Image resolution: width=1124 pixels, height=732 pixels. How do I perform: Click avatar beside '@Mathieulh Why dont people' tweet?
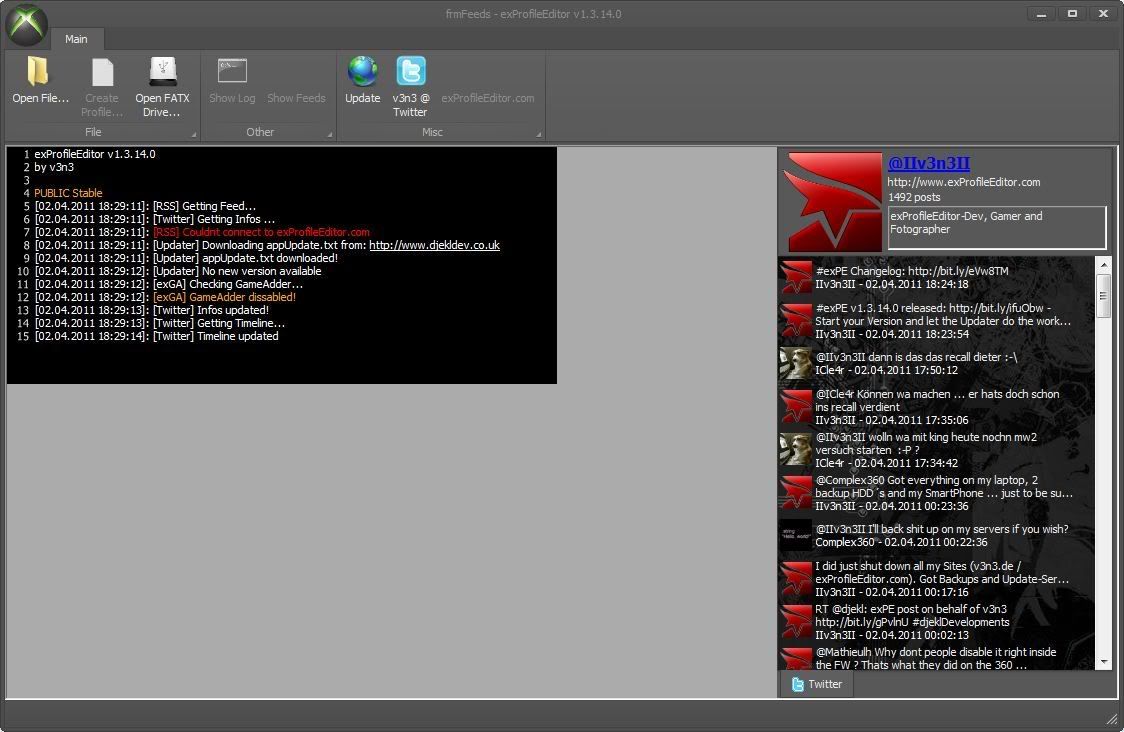796,659
